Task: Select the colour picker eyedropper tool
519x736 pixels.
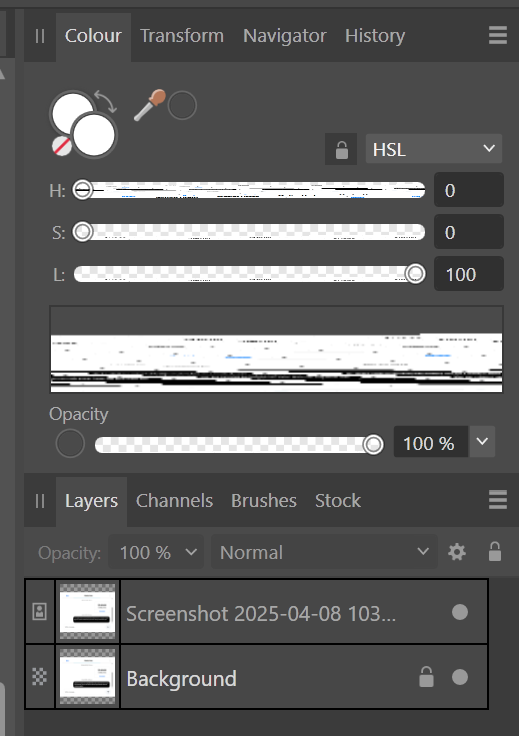Action: pos(150,105)
